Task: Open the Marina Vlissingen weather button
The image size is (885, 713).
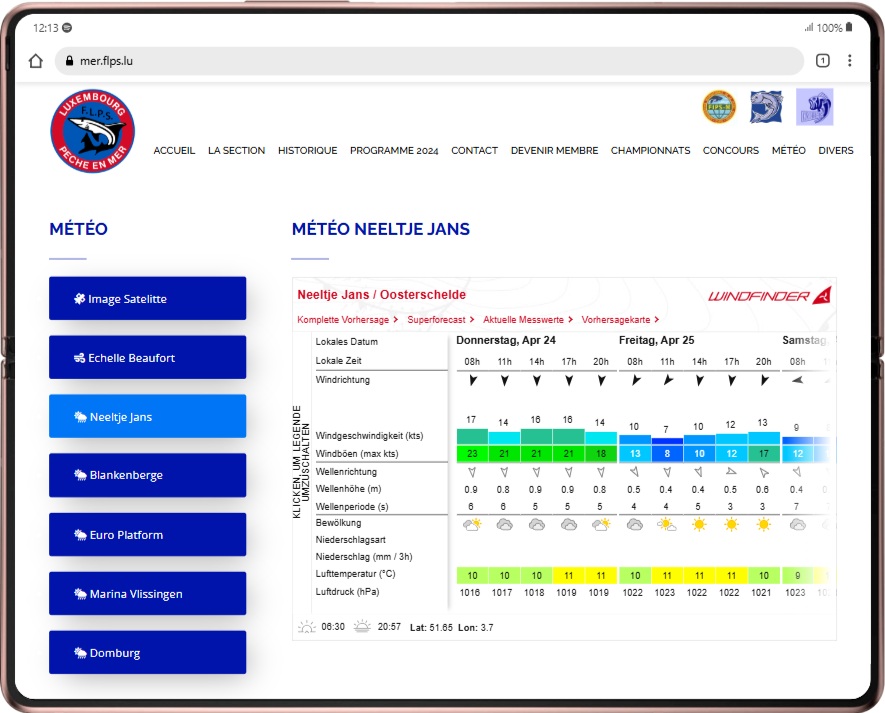Action: click(x=147, y=594)
